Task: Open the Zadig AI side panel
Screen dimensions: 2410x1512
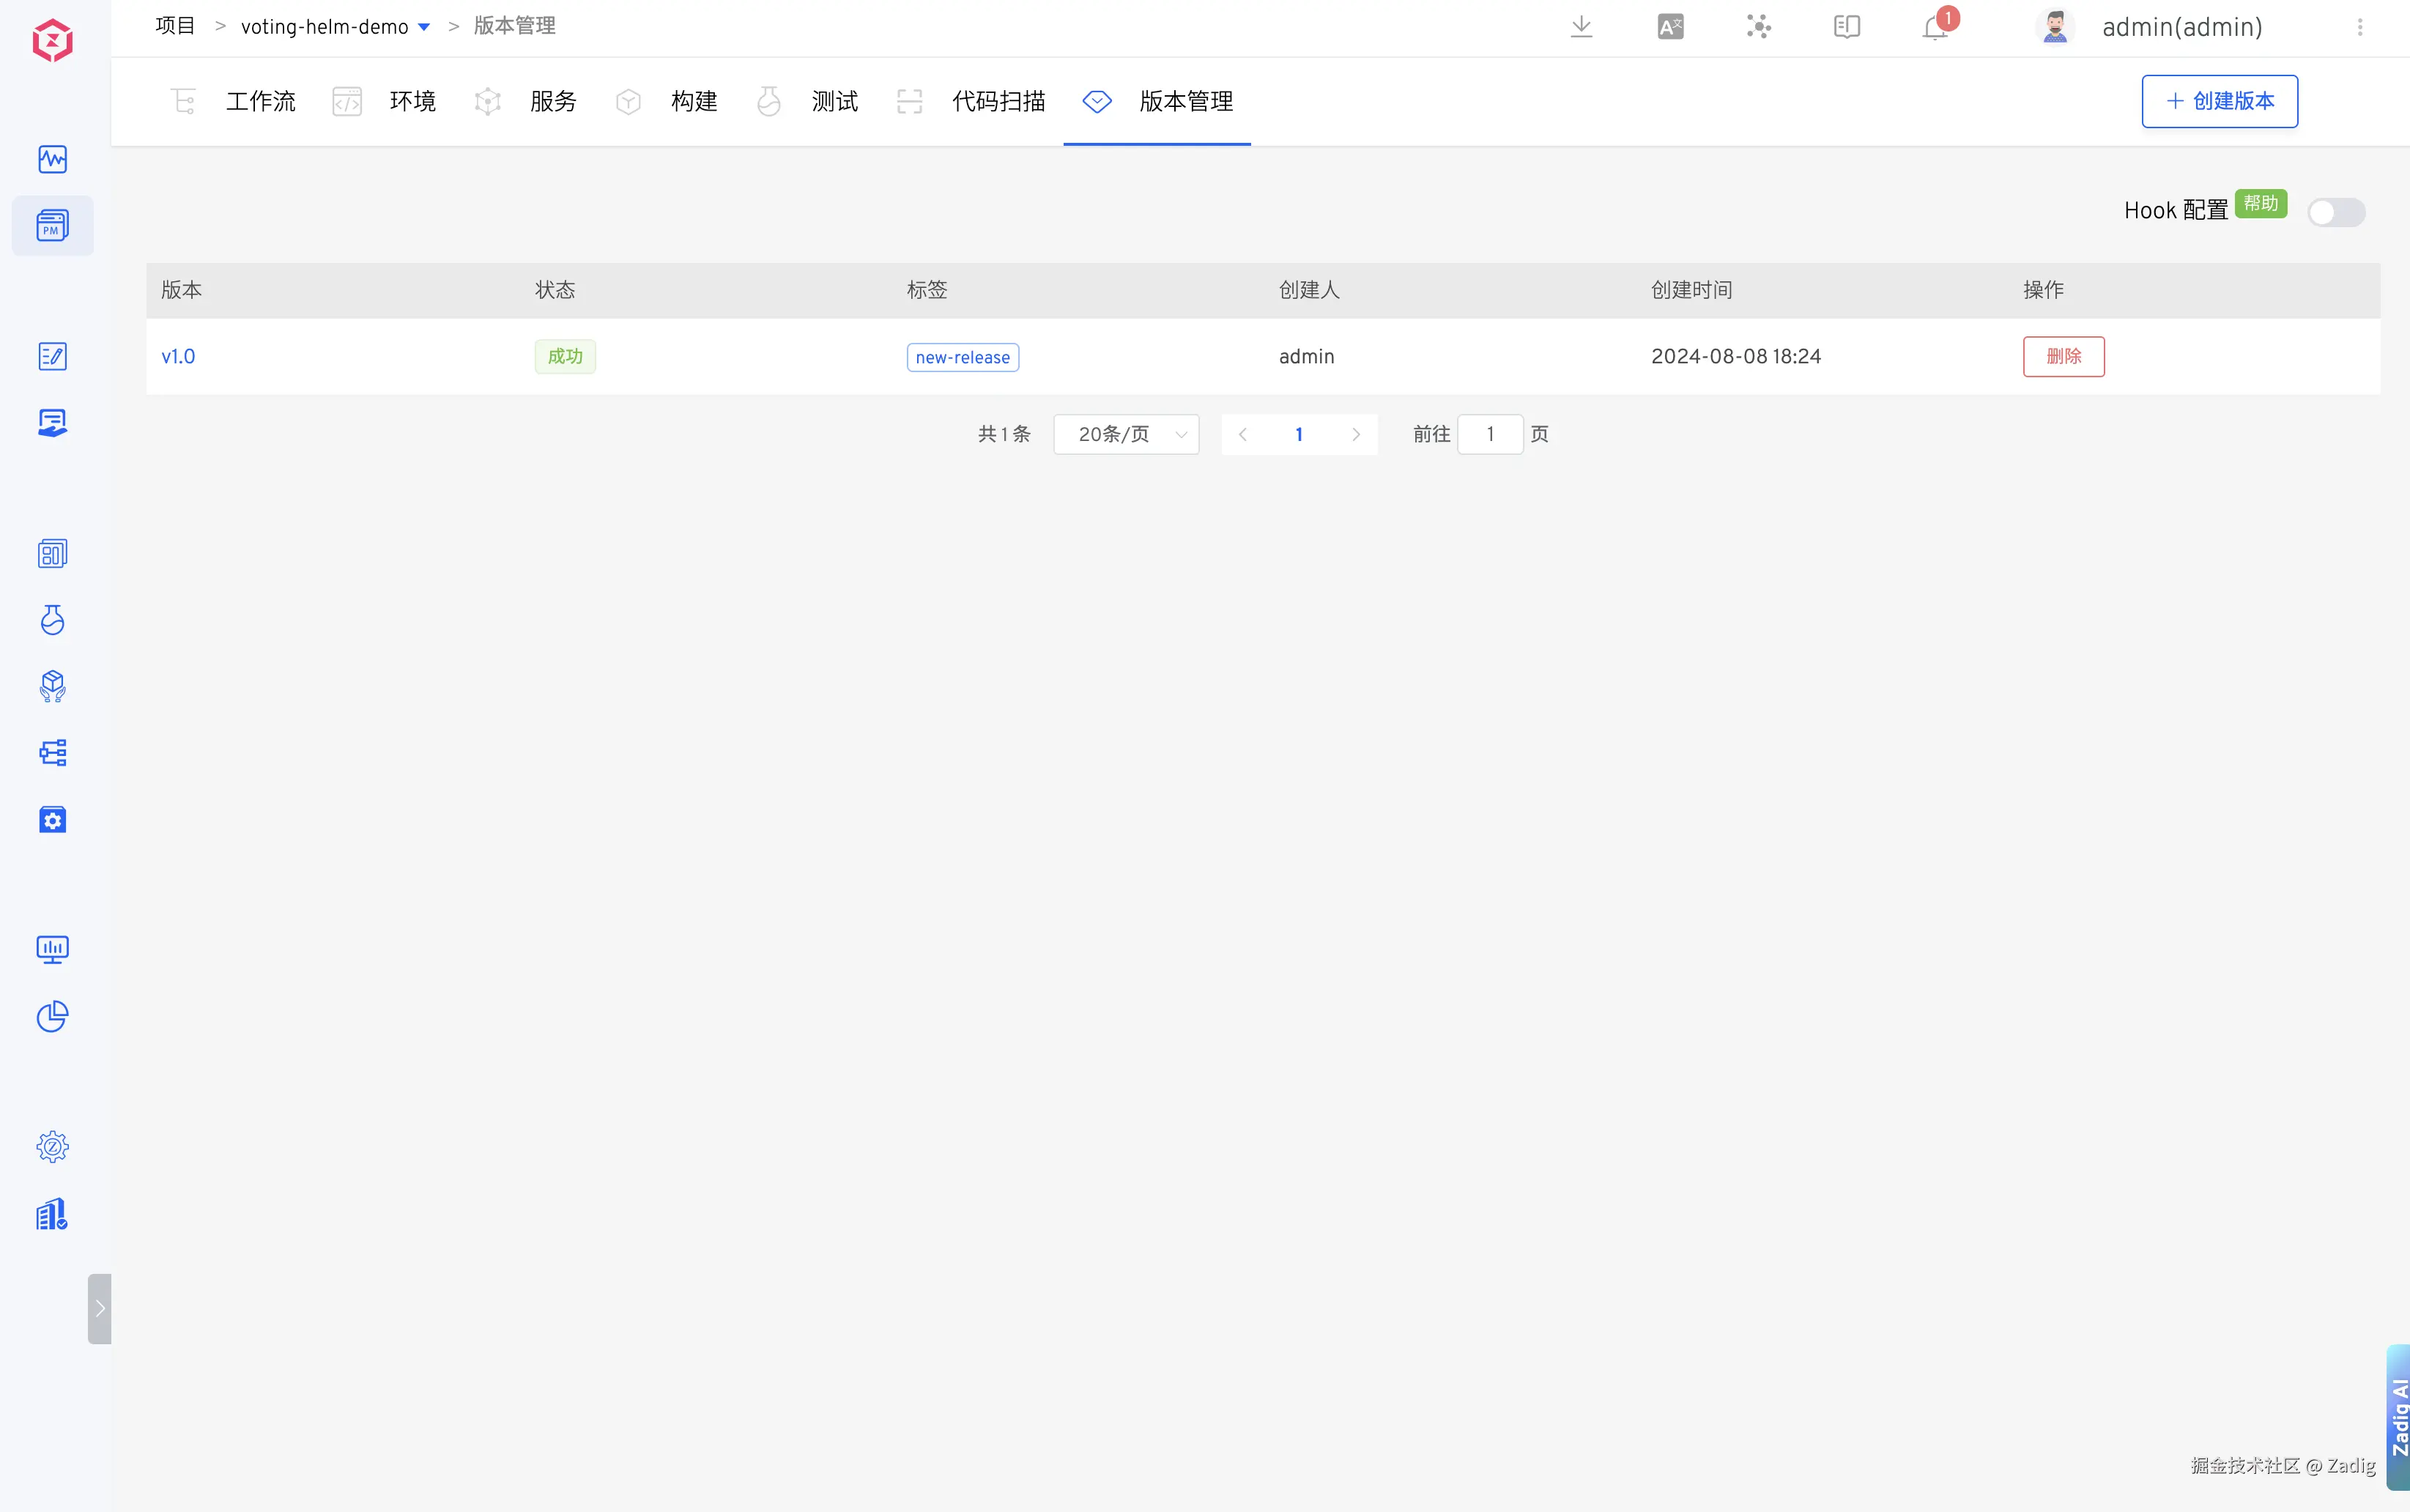Action: coord(2398,1417)
